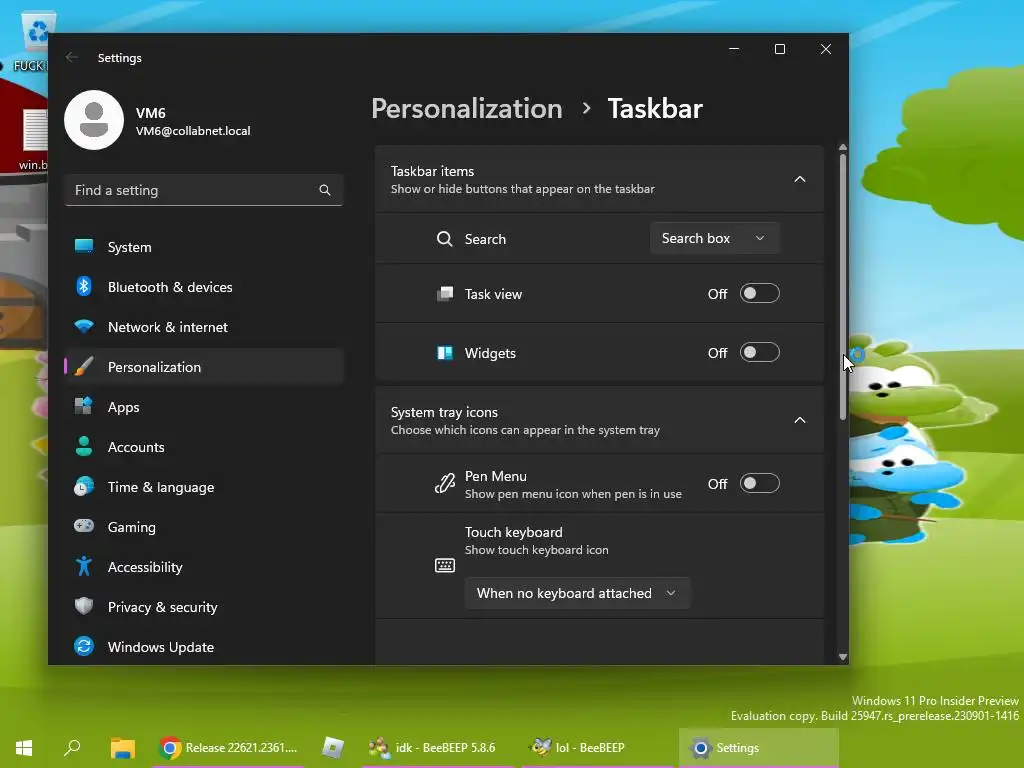Click the scrollbar down arrow
This screenshot has width=1024, height=768.
(x=842, y=657)
